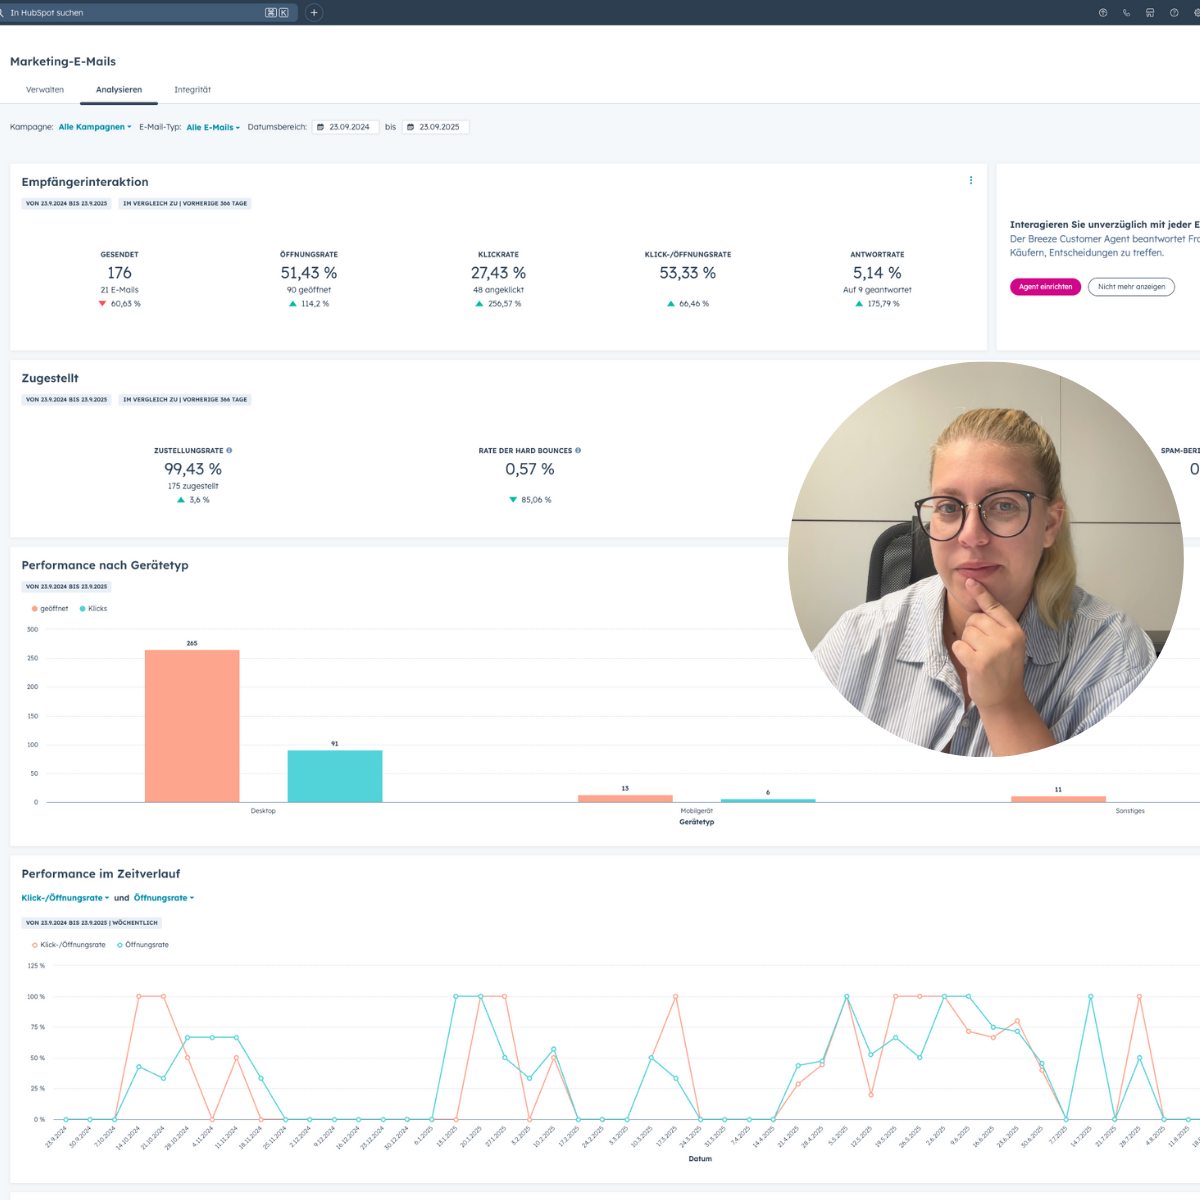Click the 'Agent einrichten' button
The image size is (1200, 1200).
tap(1045, 287)
